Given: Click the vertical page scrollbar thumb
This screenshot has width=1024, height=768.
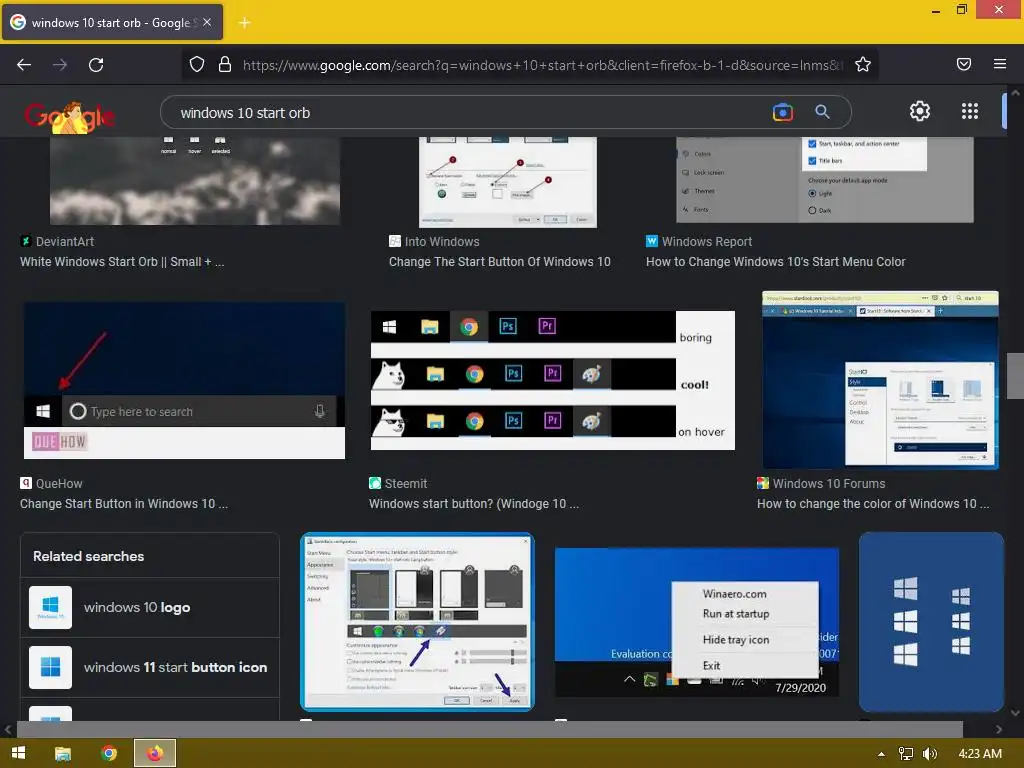Looking at the screenshot, I should coord(1015,376).
